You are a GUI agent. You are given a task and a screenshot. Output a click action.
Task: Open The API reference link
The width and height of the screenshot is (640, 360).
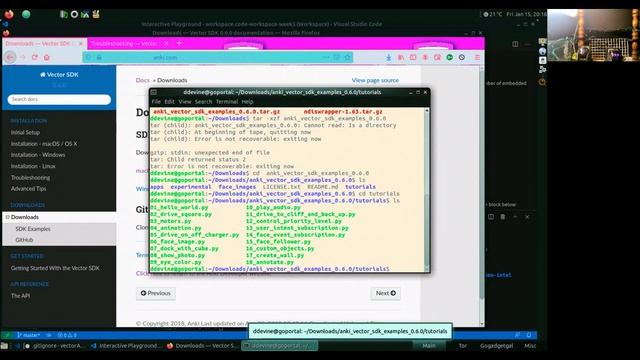click(20, 296)
